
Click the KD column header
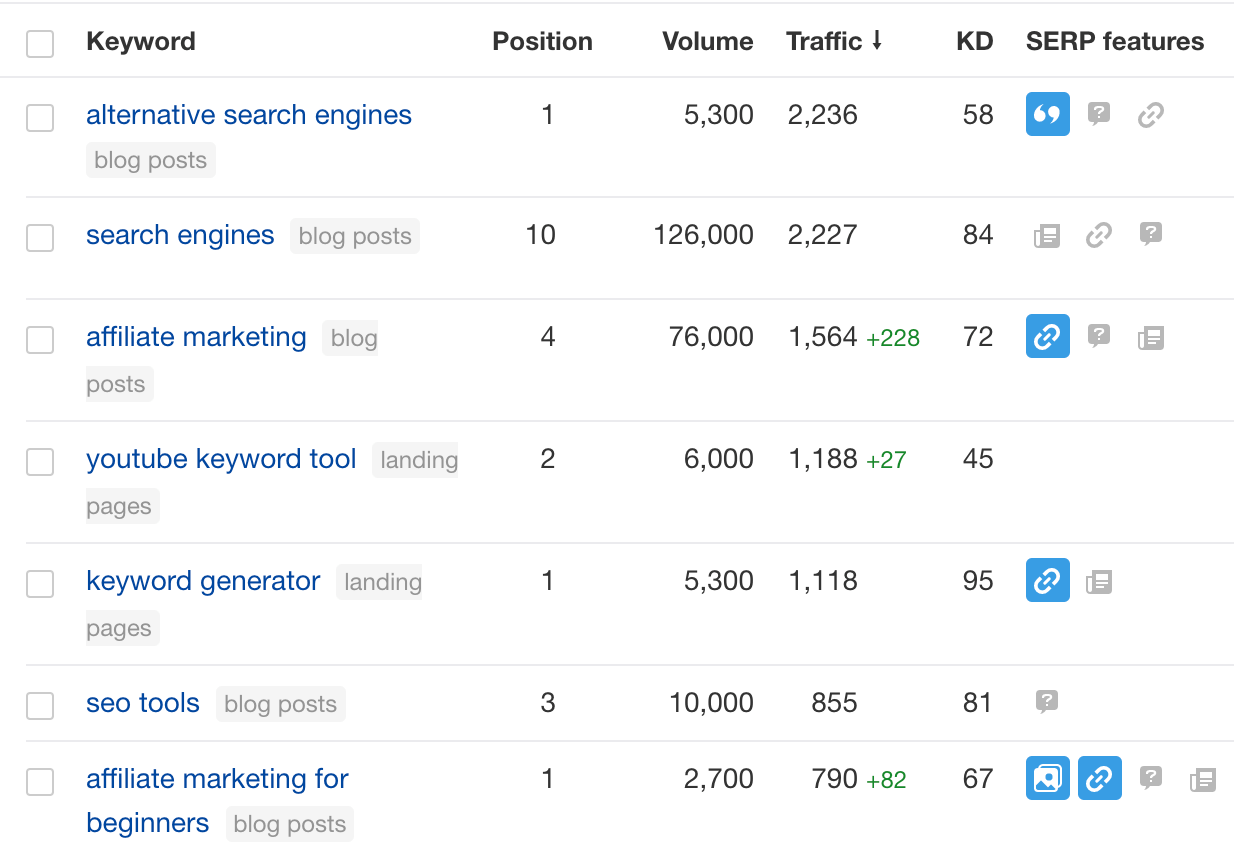click(974, 41)
